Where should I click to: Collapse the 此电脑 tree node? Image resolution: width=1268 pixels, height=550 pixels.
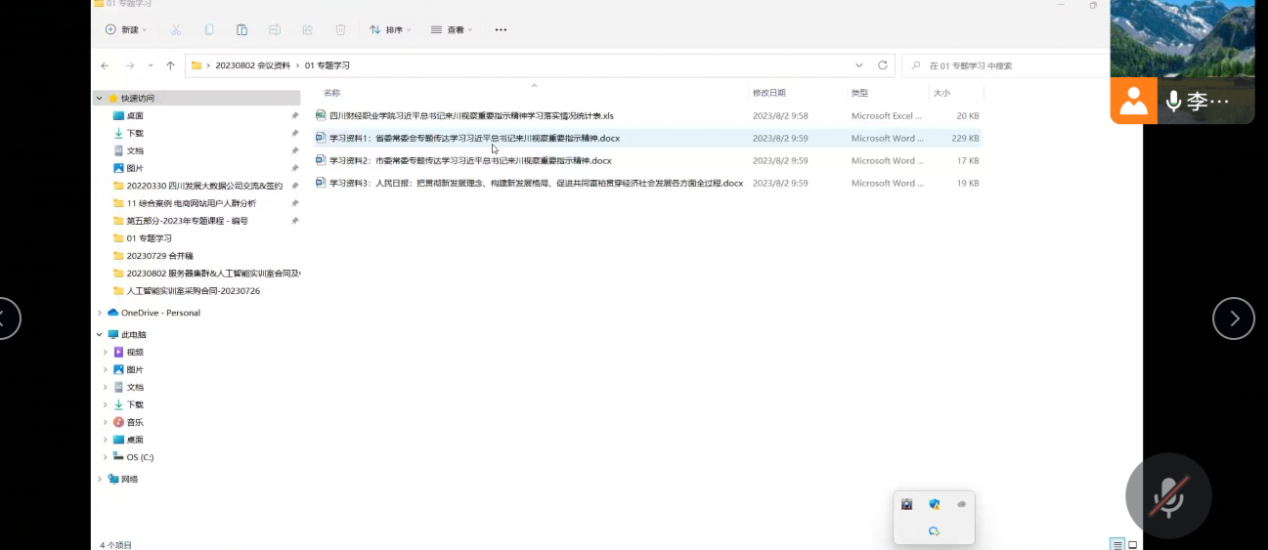coord(99,335)
